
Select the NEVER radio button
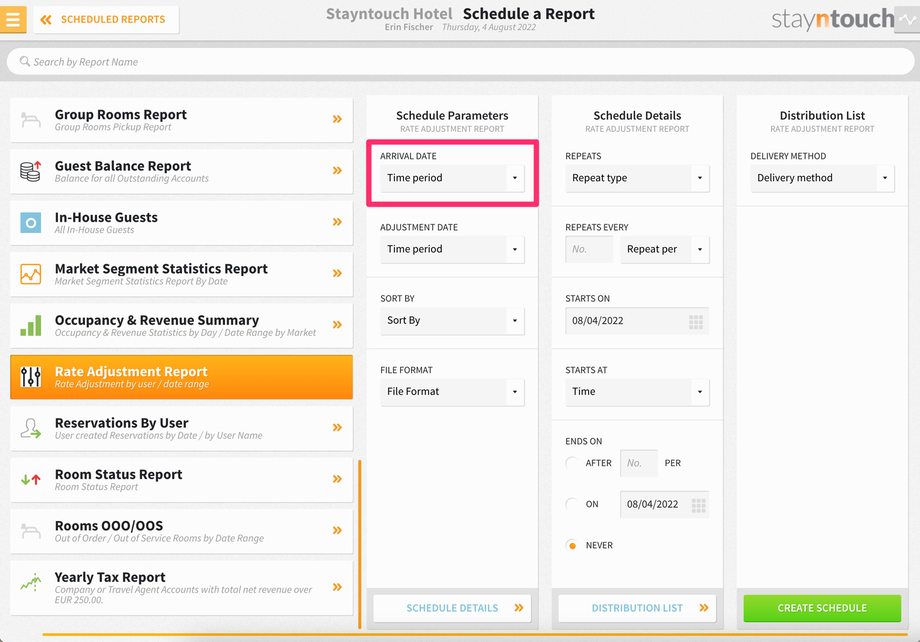coord(572,545)
